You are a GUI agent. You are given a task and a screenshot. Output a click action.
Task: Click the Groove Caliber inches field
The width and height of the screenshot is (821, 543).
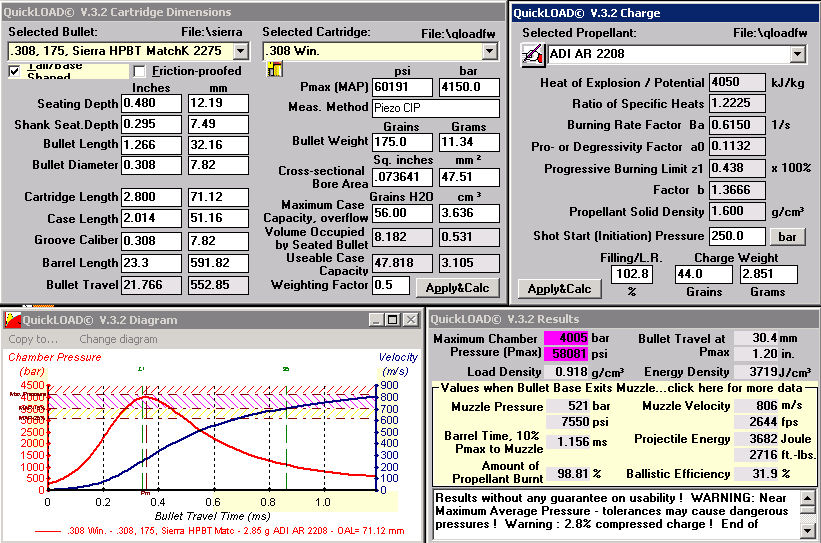point(151,241)
